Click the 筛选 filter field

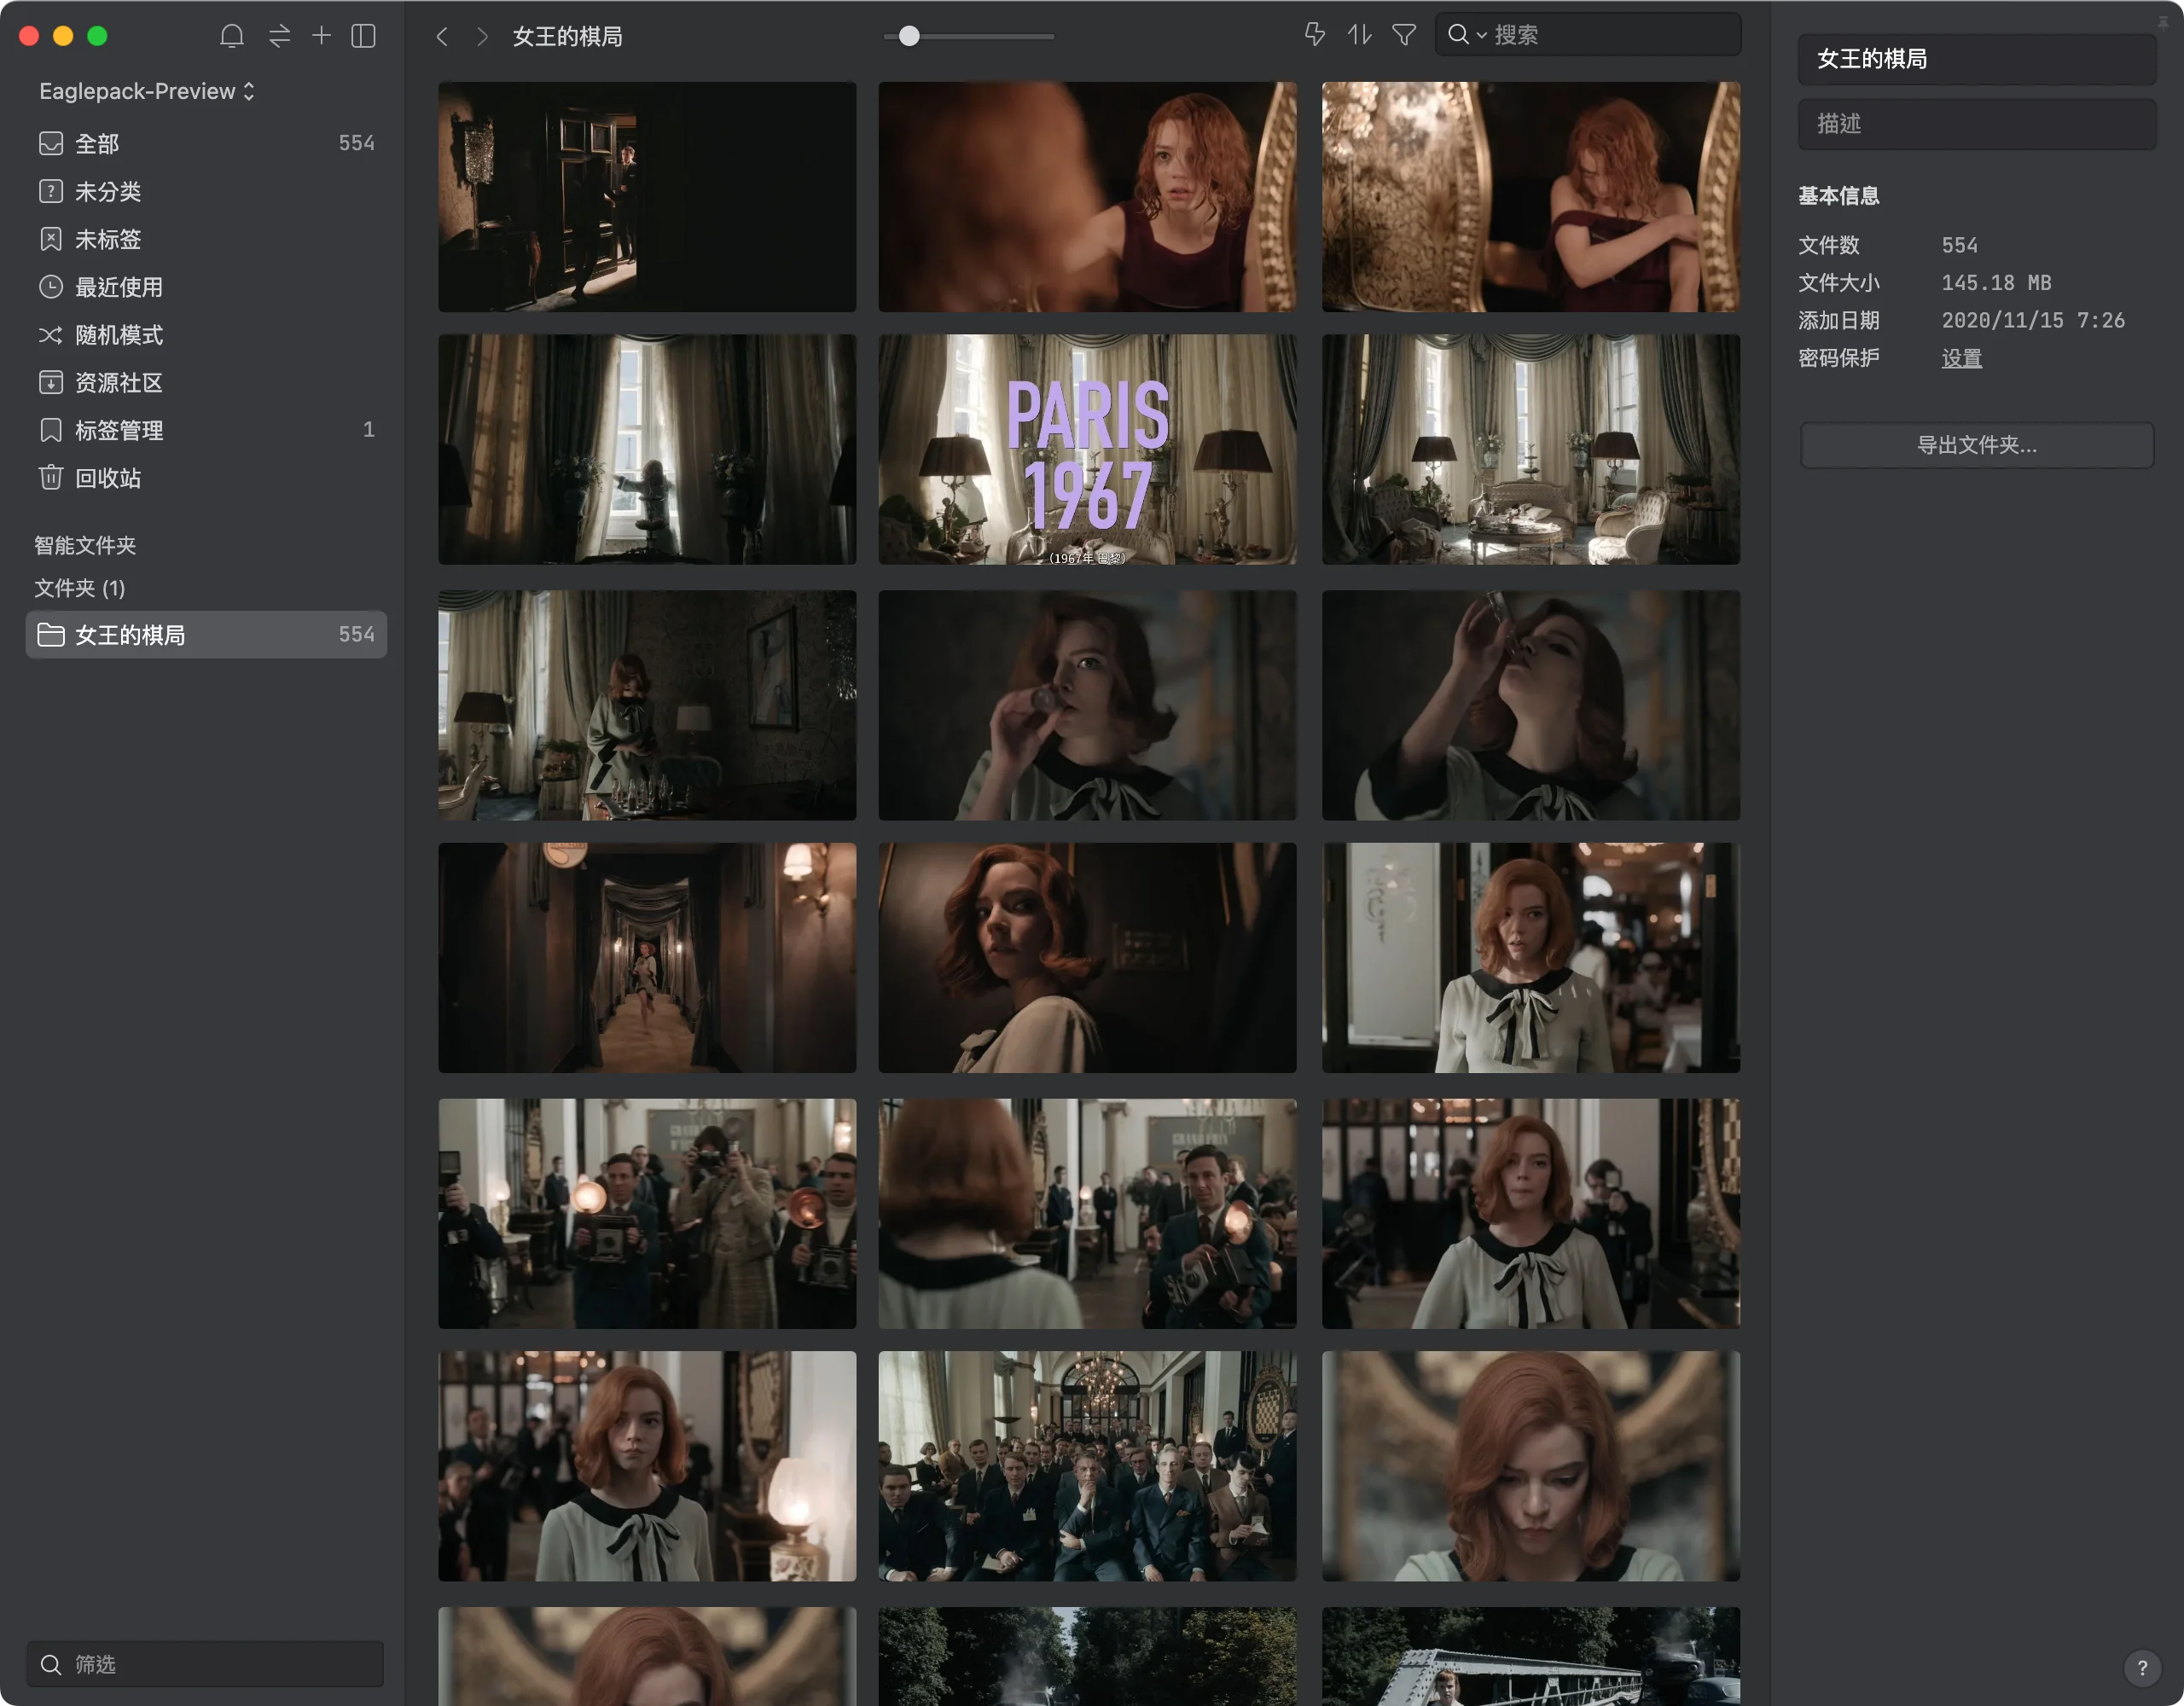(206, 1664)
